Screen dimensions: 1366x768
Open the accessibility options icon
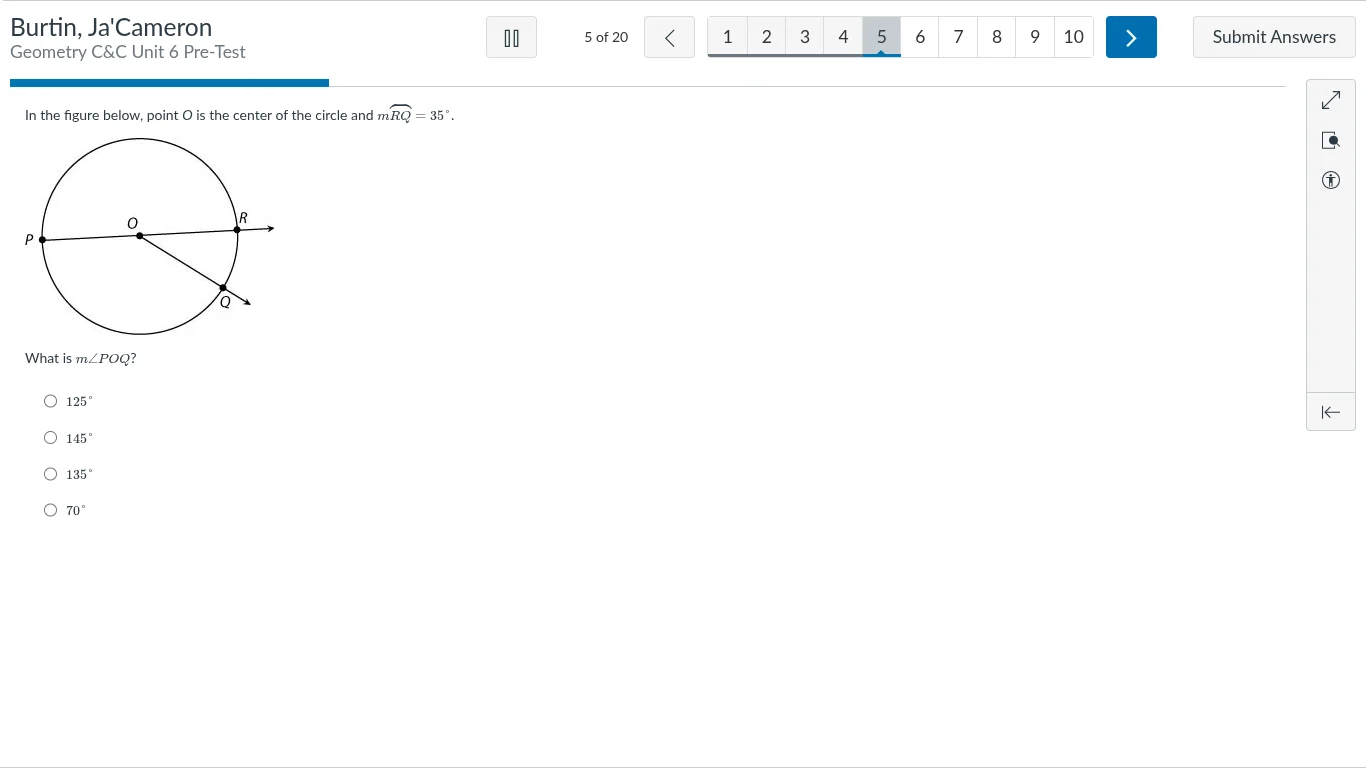[1330, 181]
